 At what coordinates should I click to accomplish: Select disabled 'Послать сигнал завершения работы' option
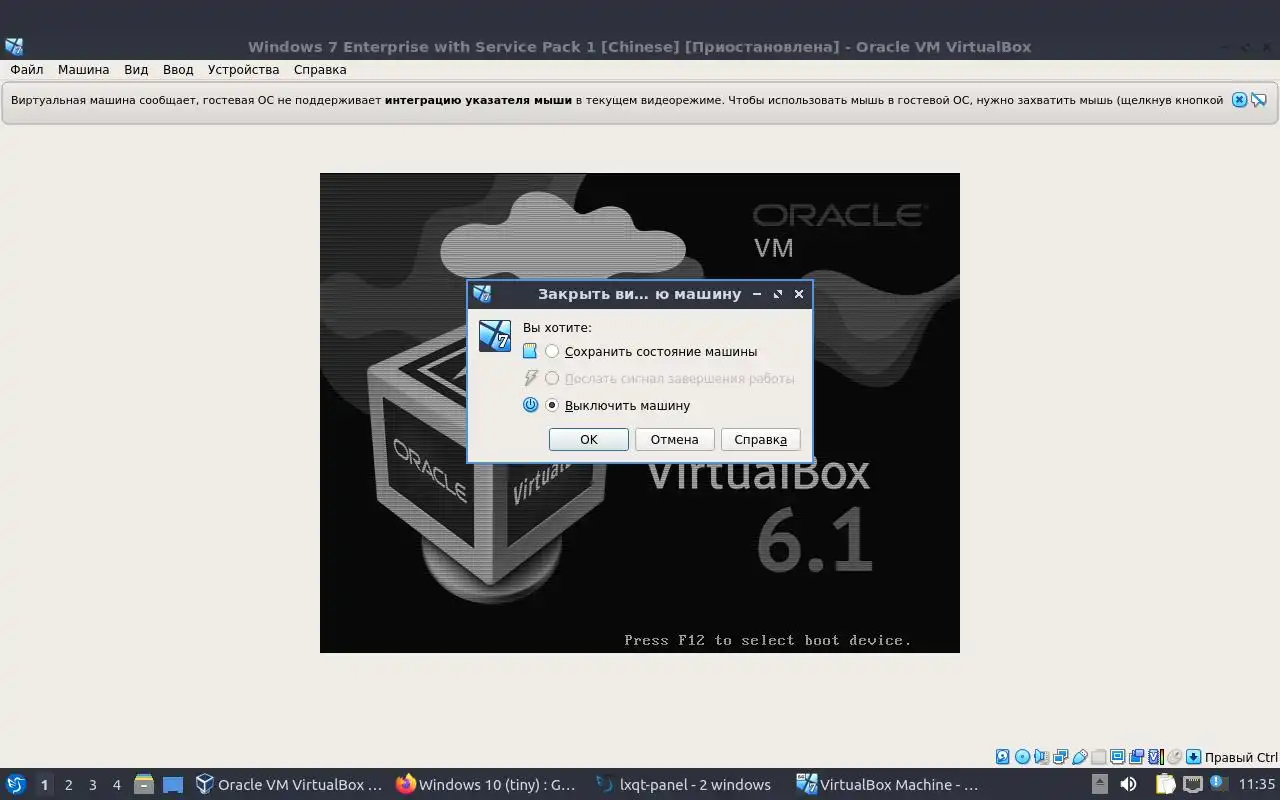pyautogui.click(x=670, y=378)
